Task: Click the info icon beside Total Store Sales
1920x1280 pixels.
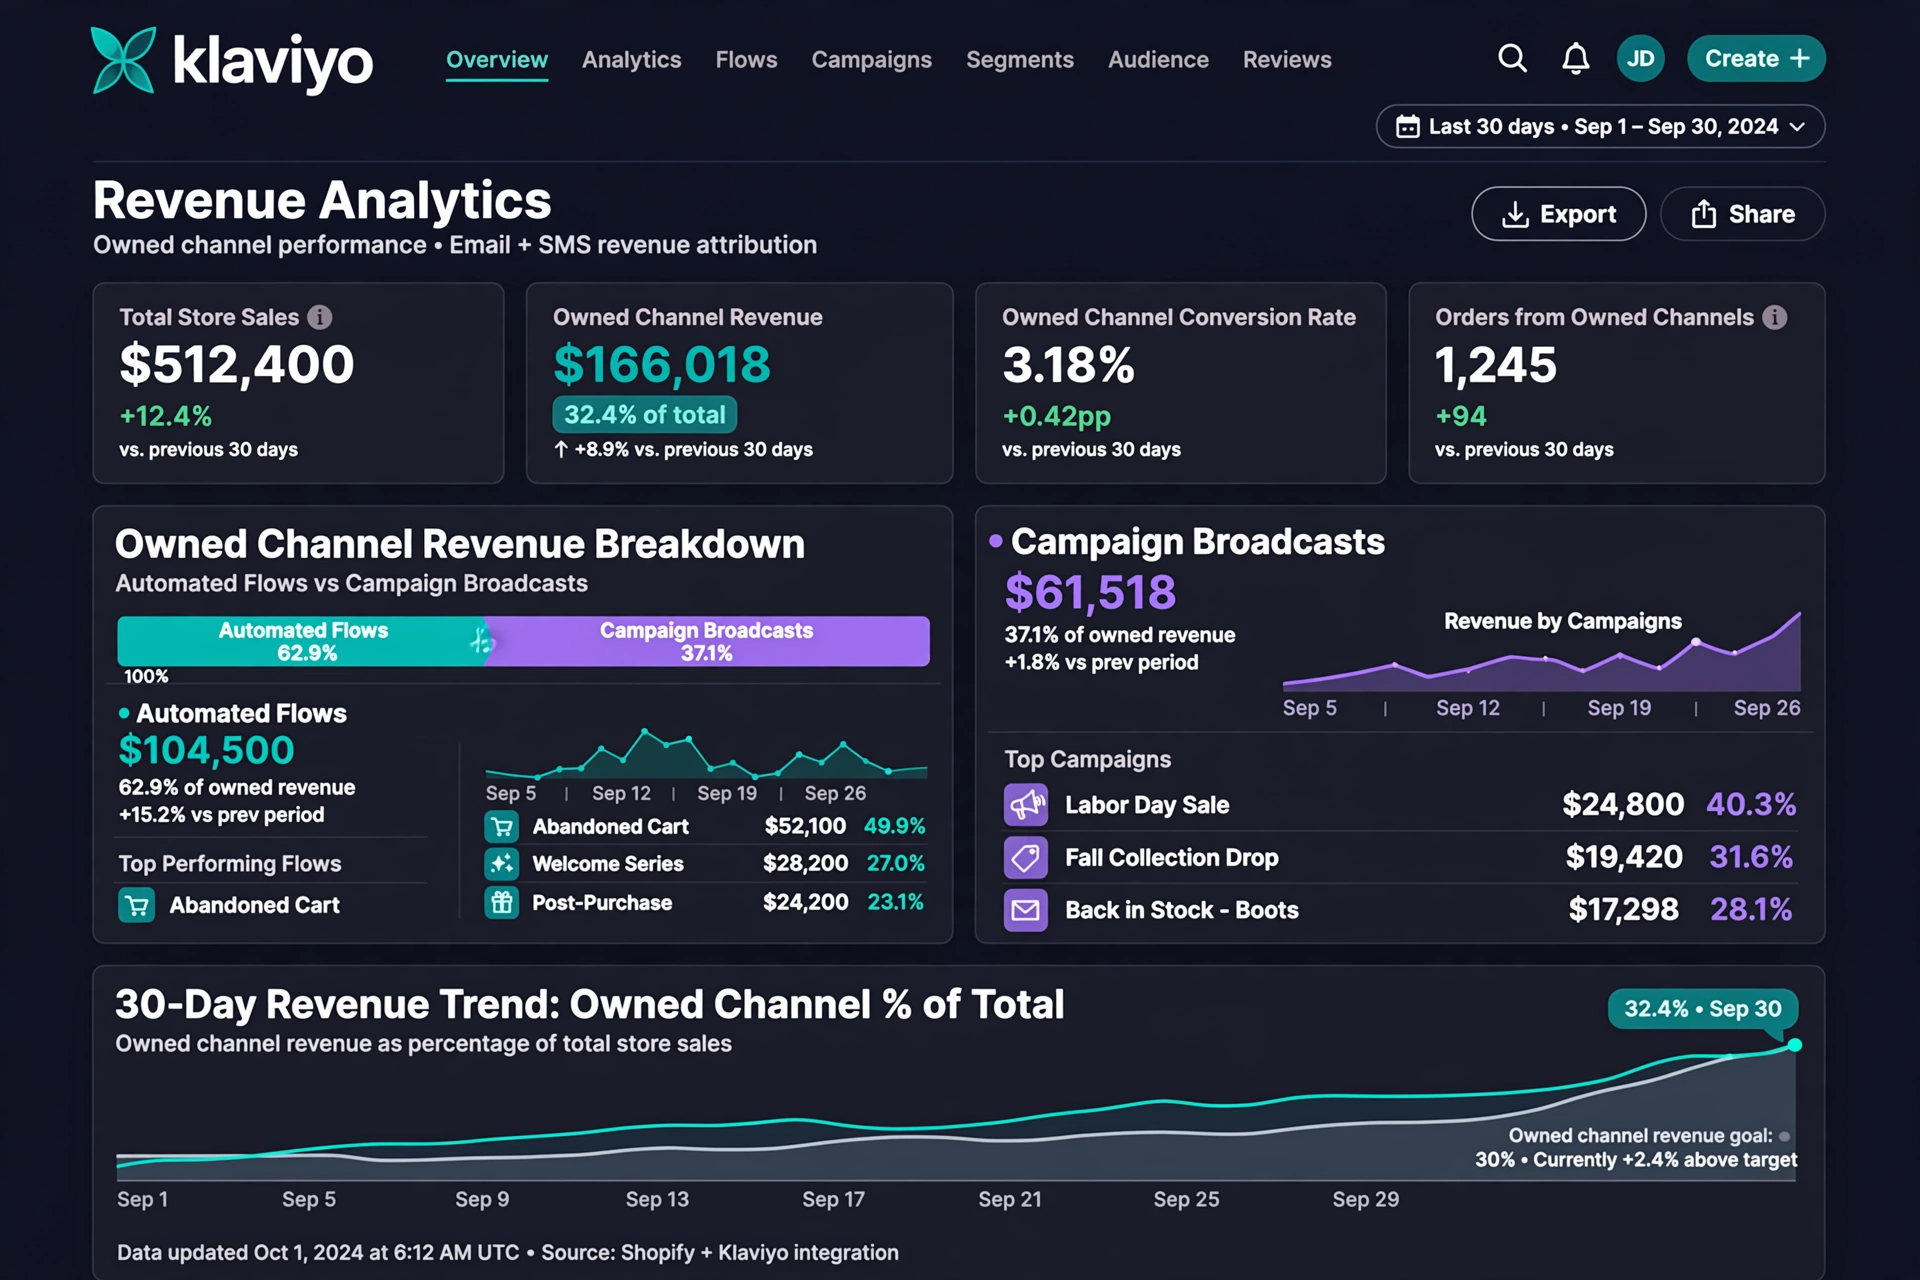Action: [x=320, y=317]
